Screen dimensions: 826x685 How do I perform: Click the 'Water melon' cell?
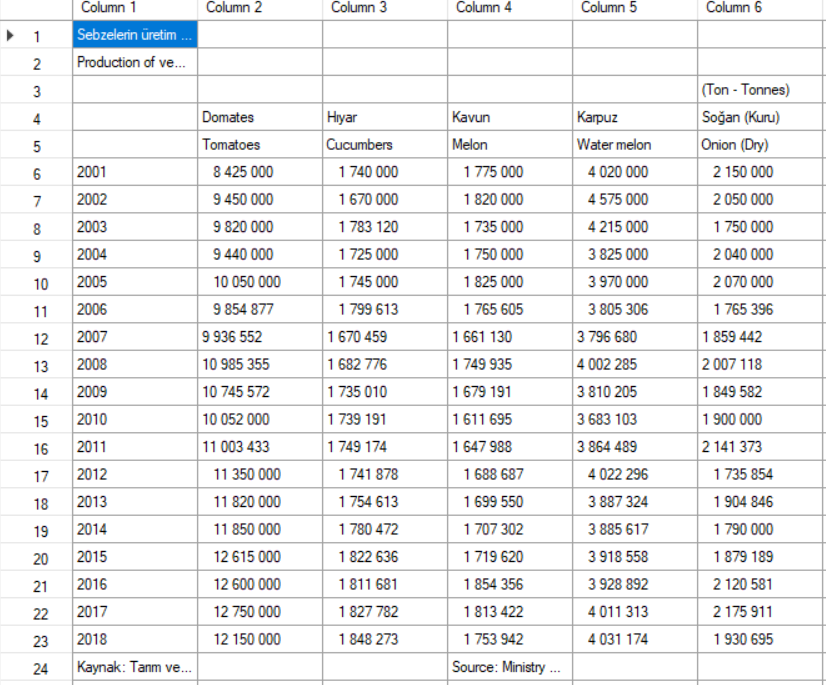click(634, 144)
